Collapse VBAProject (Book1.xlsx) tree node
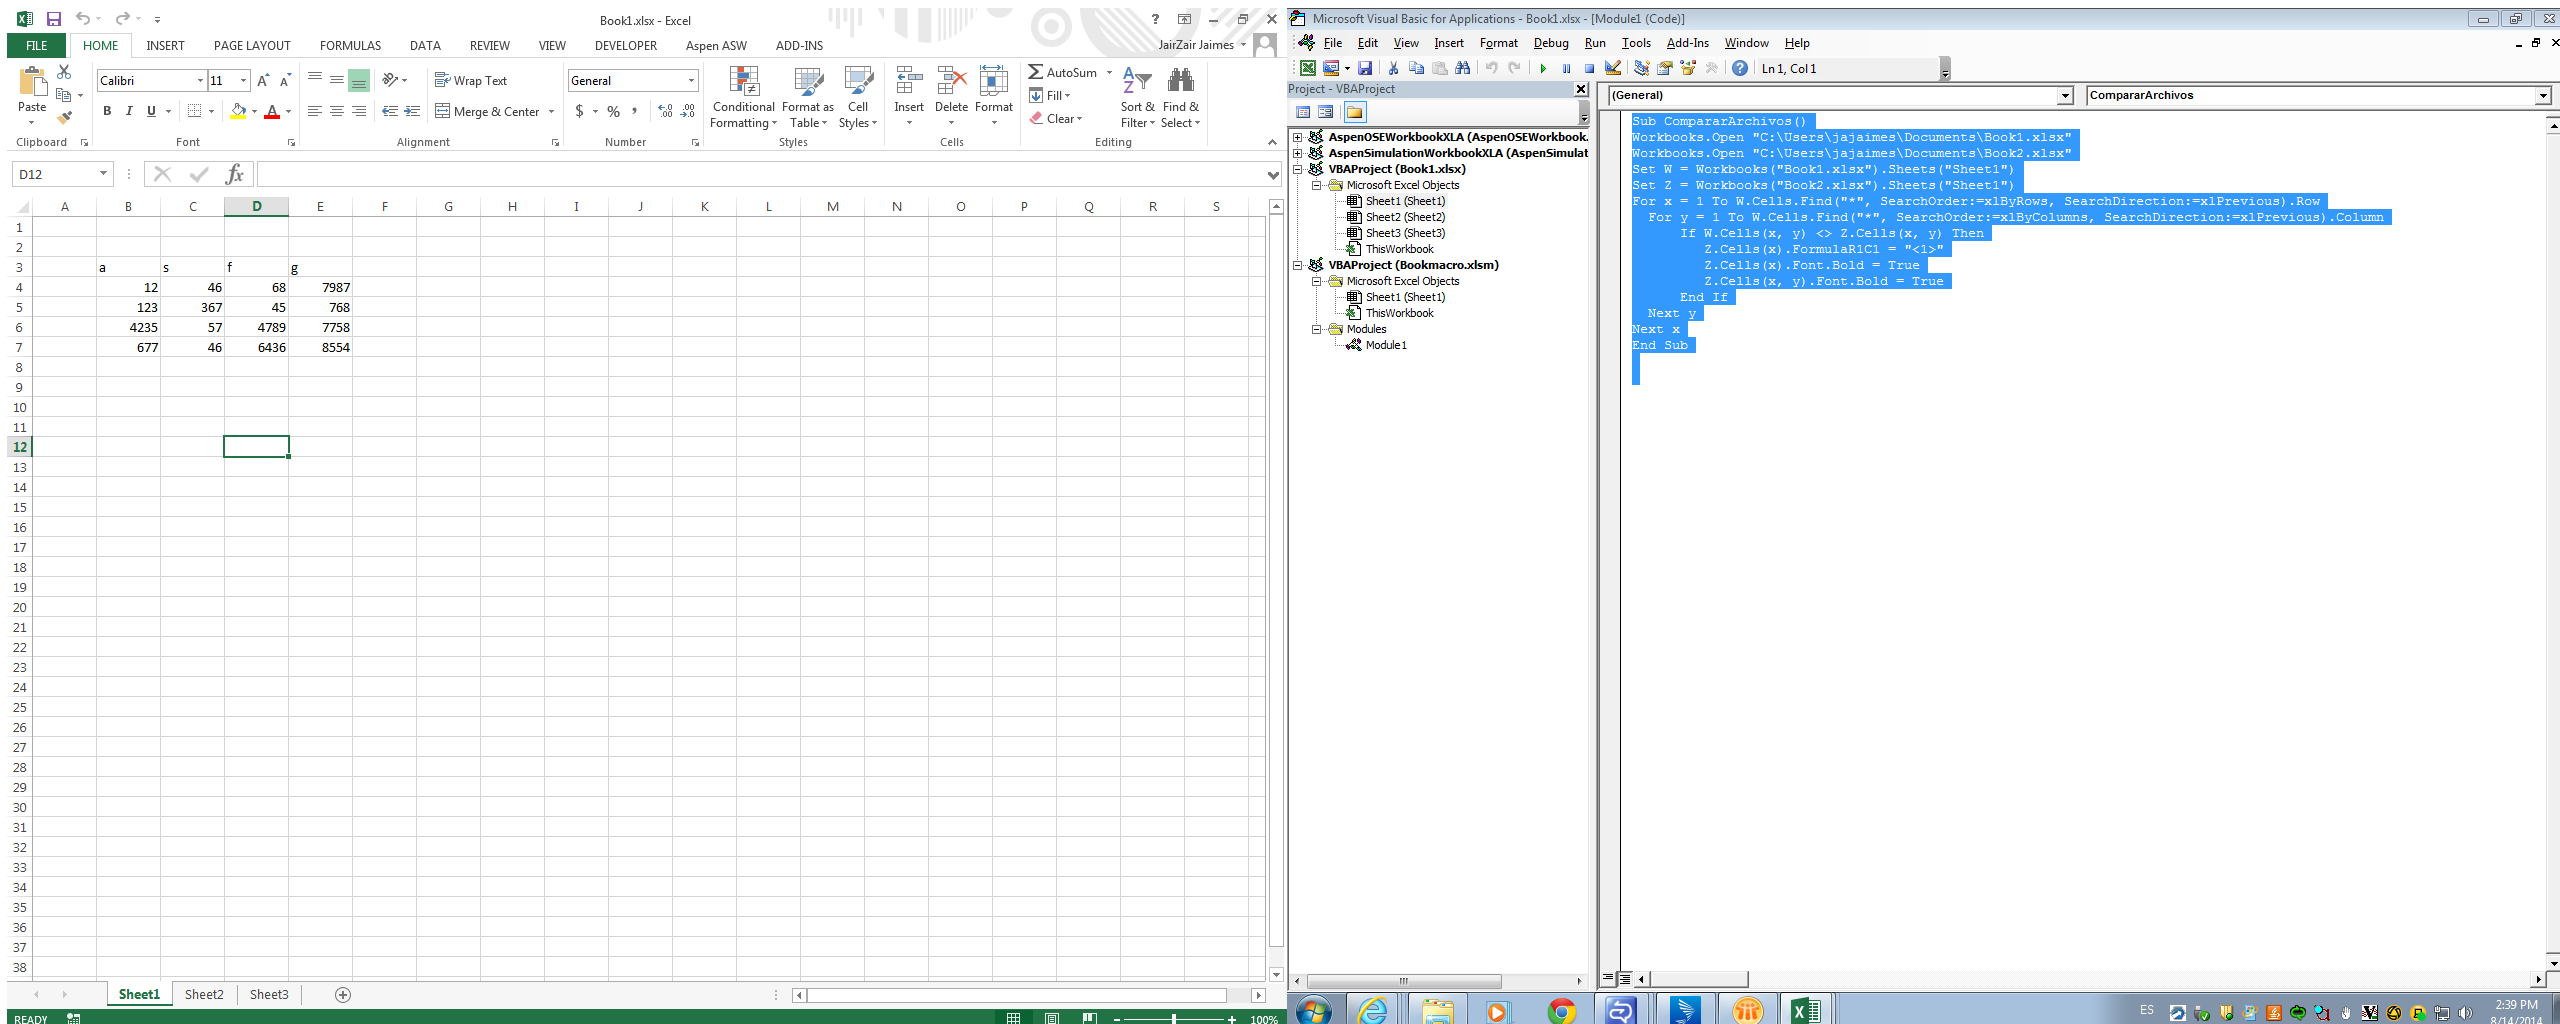This screenshot has height=1024, width=2560. point(1298,169)
